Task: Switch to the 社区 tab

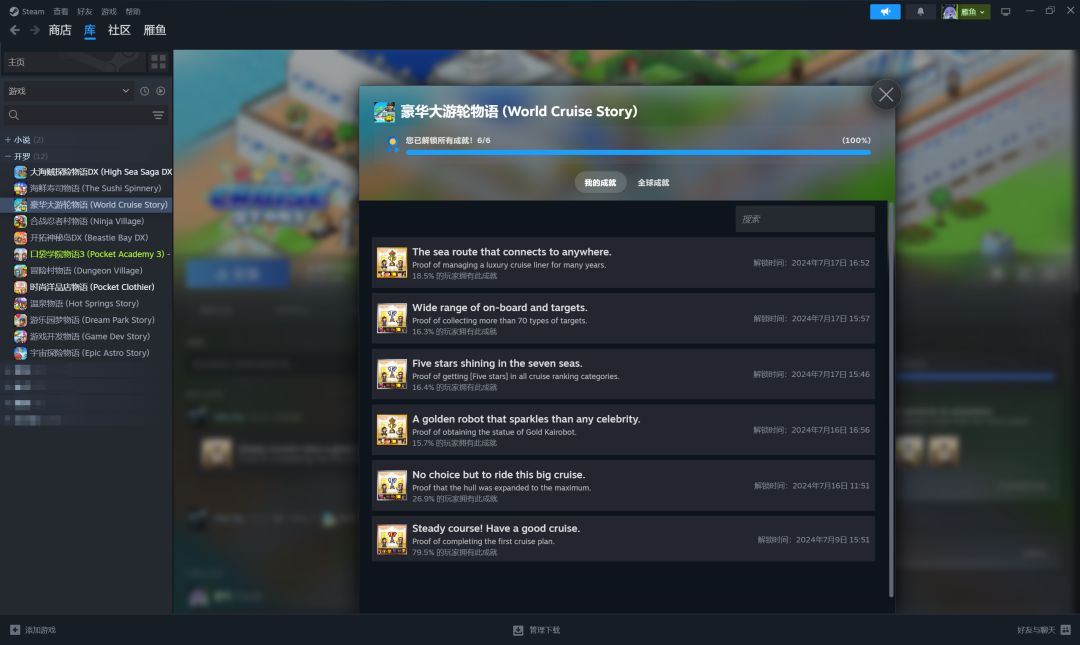Action: (x=119, y=30)
